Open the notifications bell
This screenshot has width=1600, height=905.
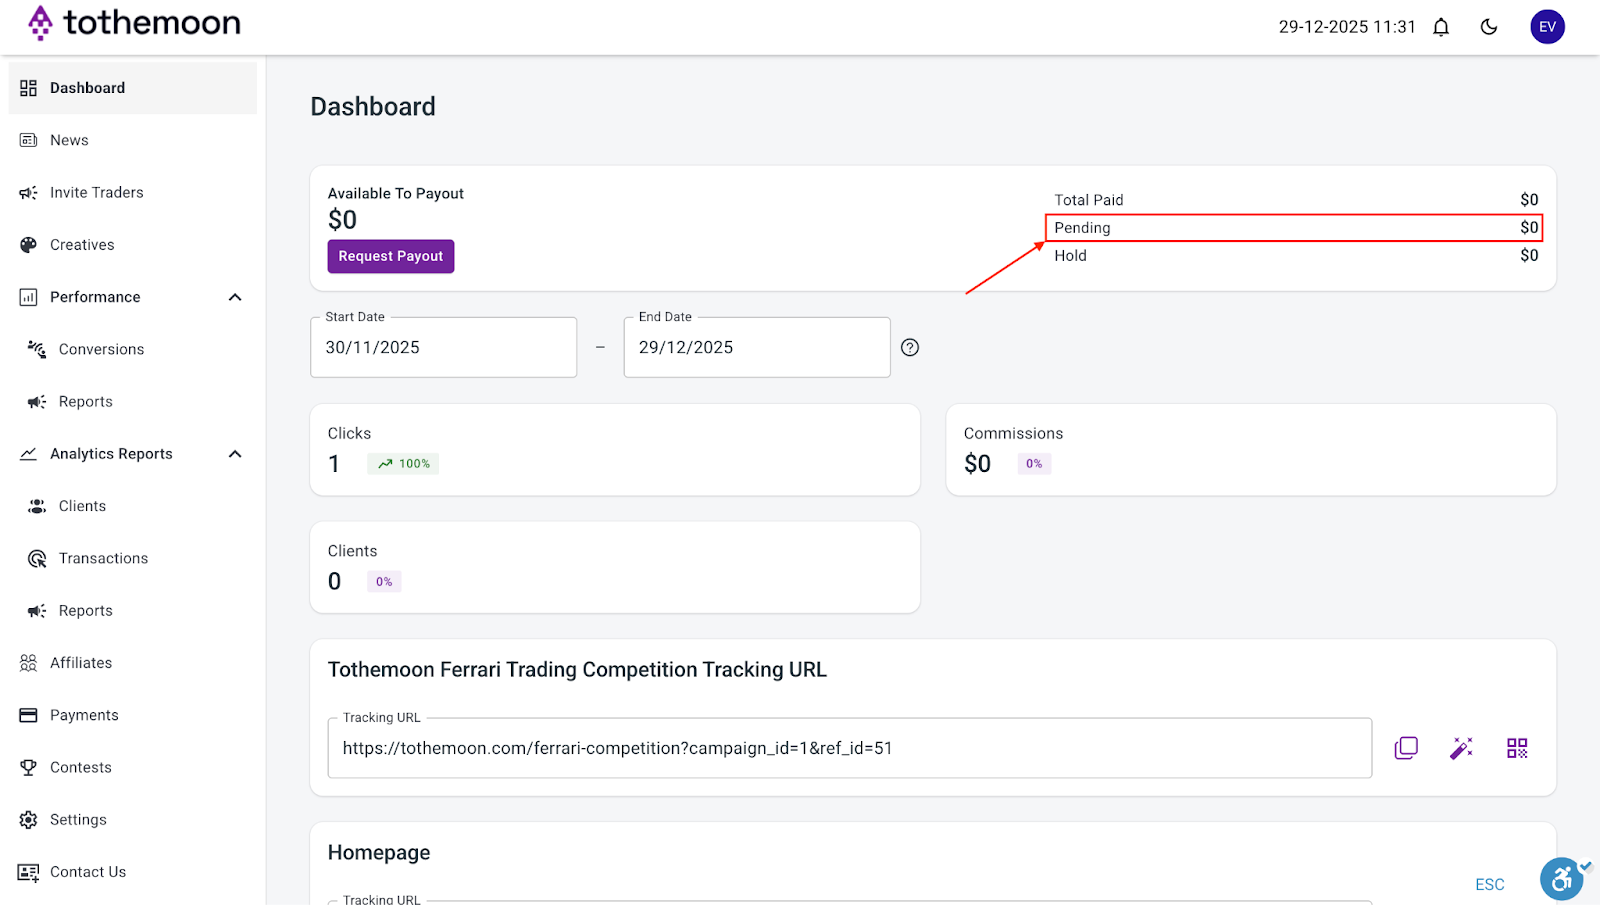click(x=1441, y=27)
